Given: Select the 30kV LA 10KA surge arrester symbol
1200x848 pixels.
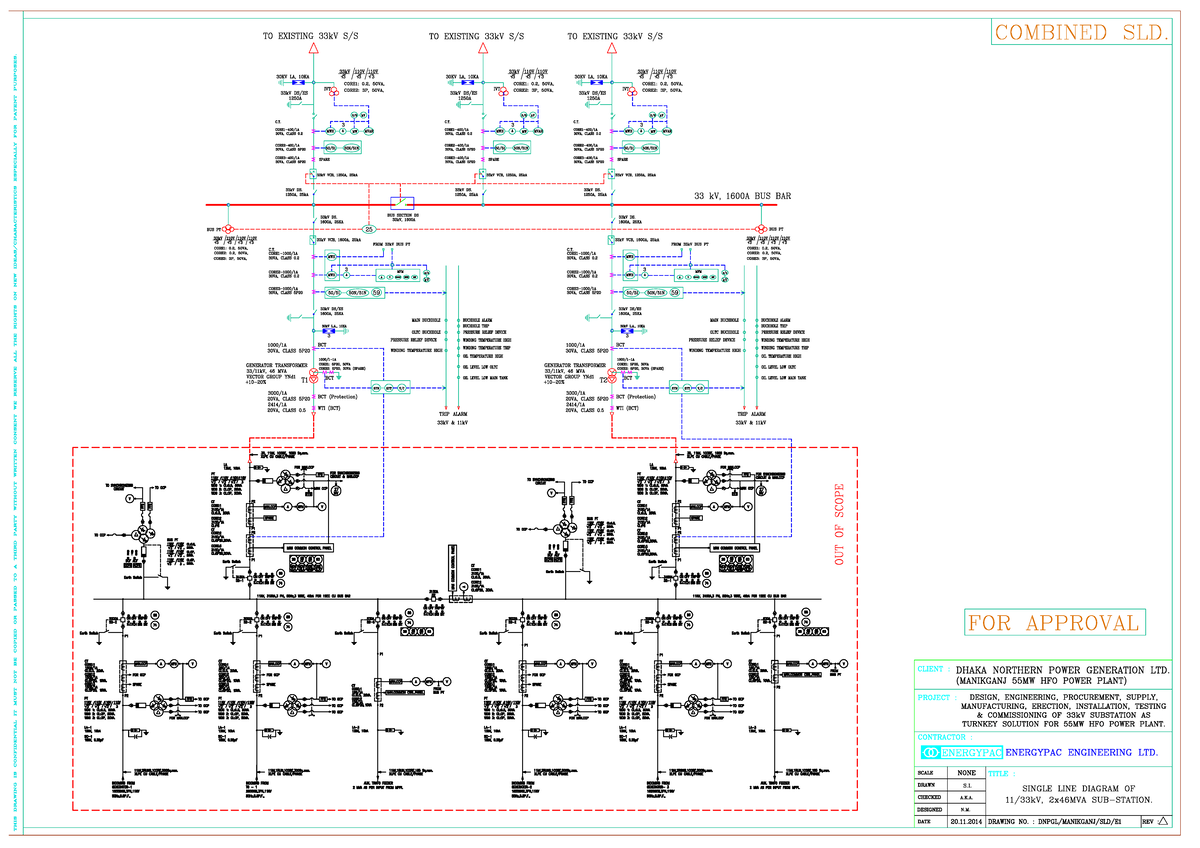Looking at the screenshot, I should 299,82.
